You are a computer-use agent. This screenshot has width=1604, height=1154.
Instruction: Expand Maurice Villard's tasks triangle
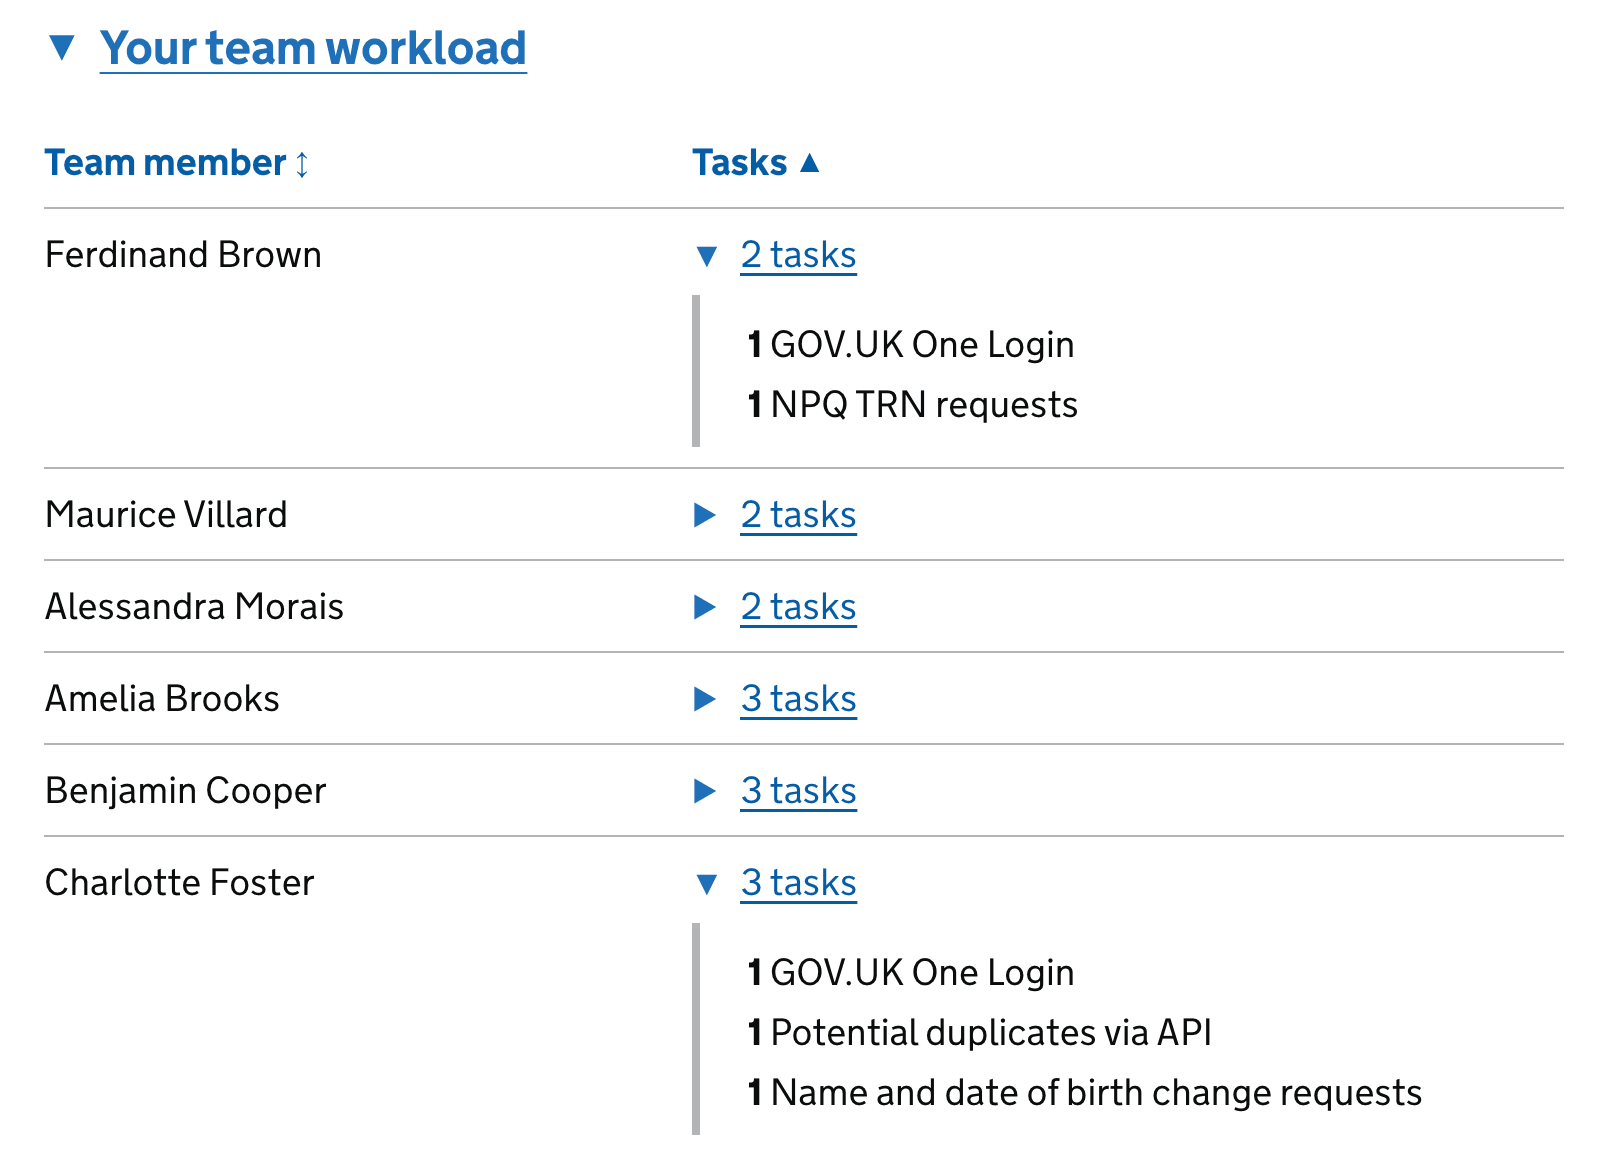click(x=705, y=515)
